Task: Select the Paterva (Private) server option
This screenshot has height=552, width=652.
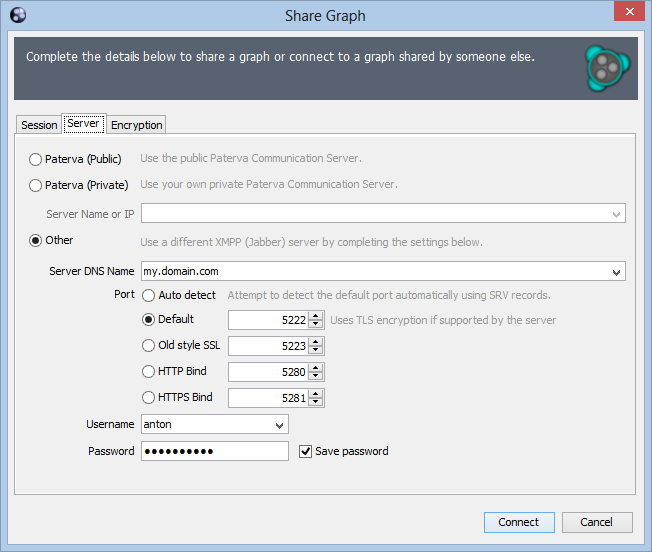Action: click(x=79, y=185)
